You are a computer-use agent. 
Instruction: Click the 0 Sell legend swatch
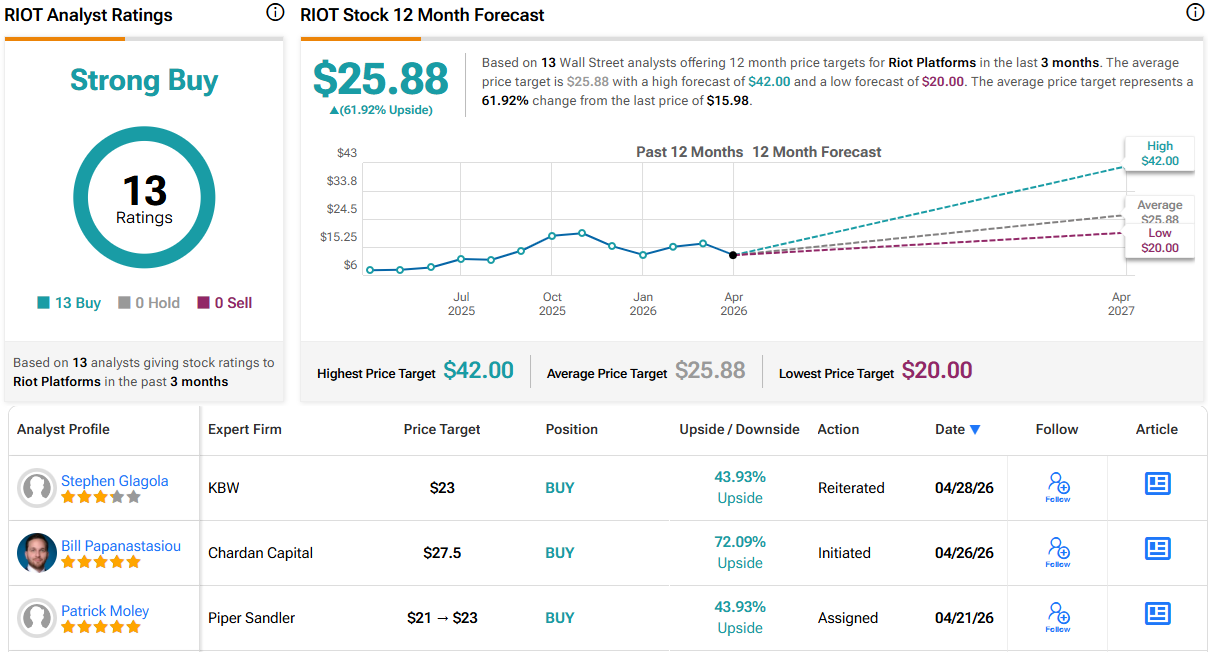(x=203, y=303)
